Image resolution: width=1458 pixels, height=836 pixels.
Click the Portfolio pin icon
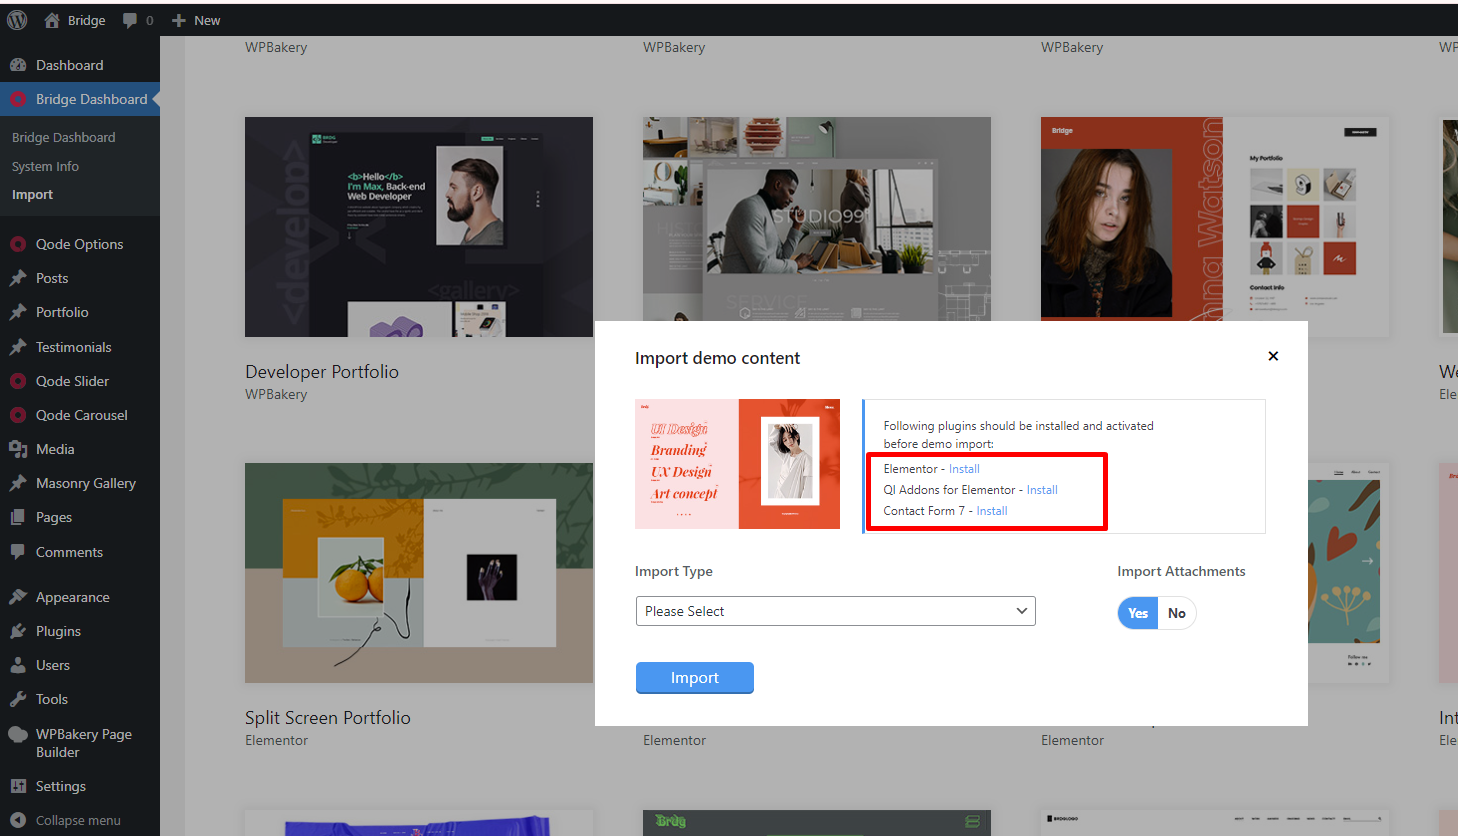(x=18, y=312)
